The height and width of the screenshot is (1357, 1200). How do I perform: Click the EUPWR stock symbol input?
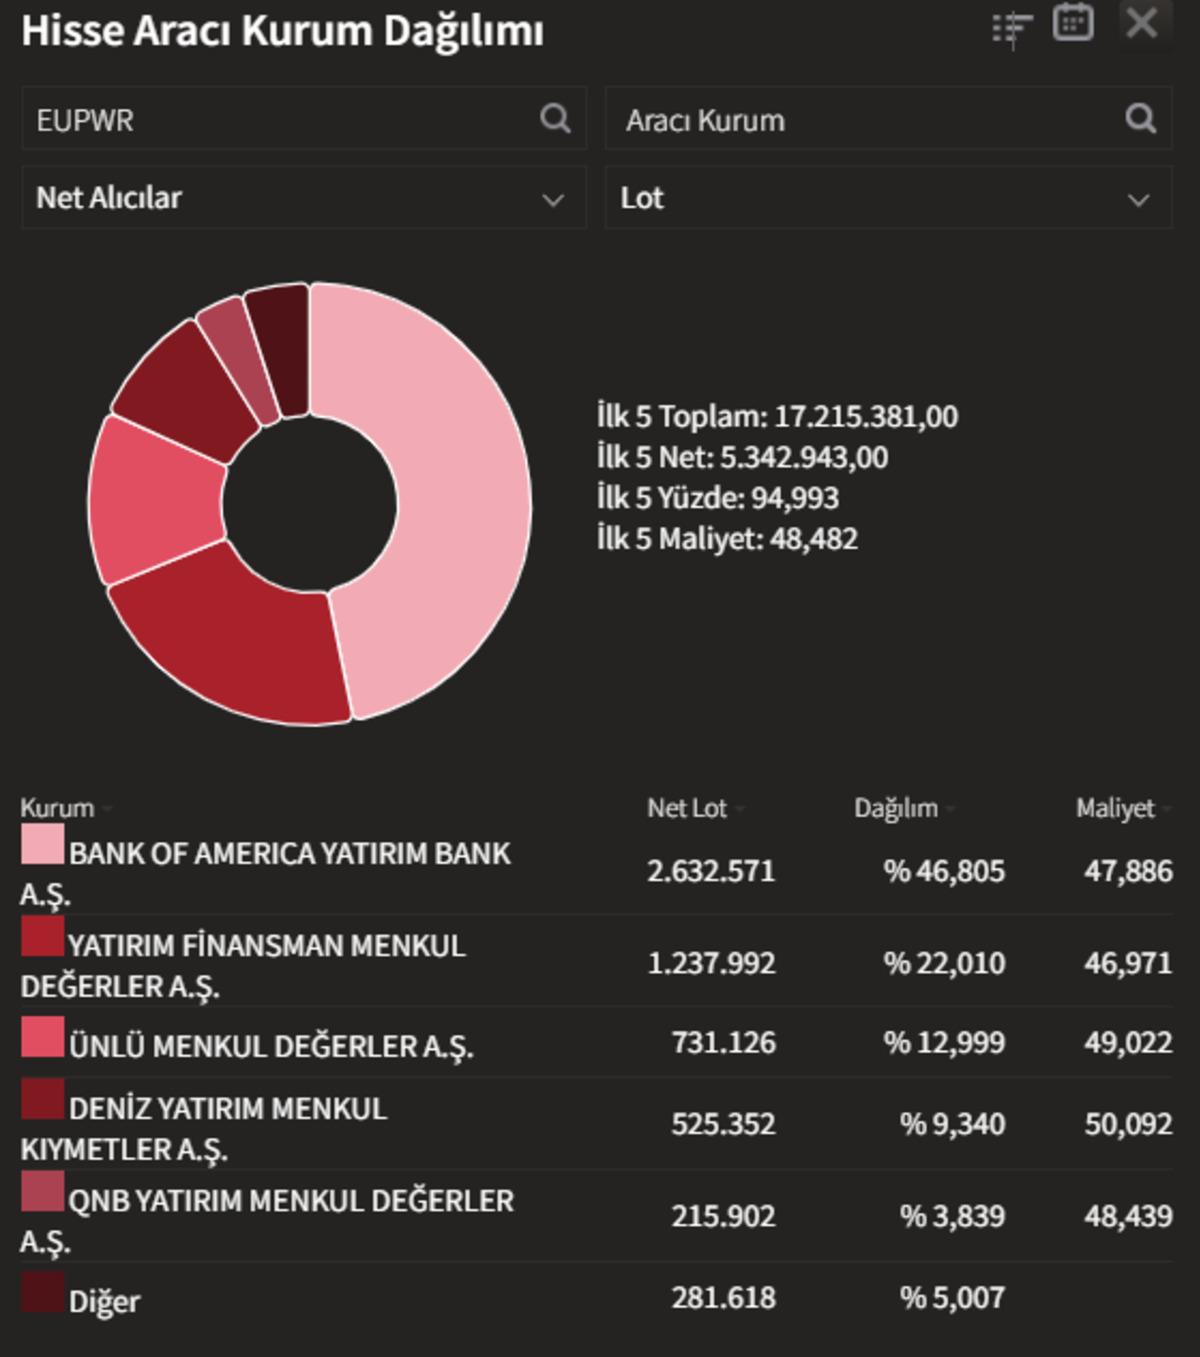280,119
